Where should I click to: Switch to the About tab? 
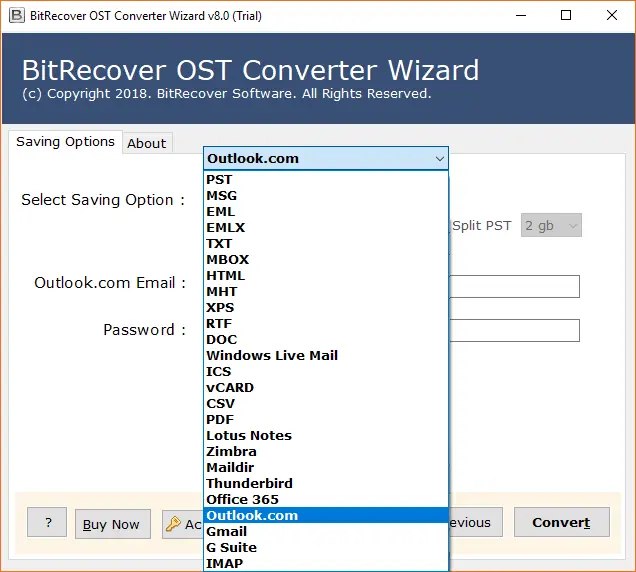pos(147,143)
